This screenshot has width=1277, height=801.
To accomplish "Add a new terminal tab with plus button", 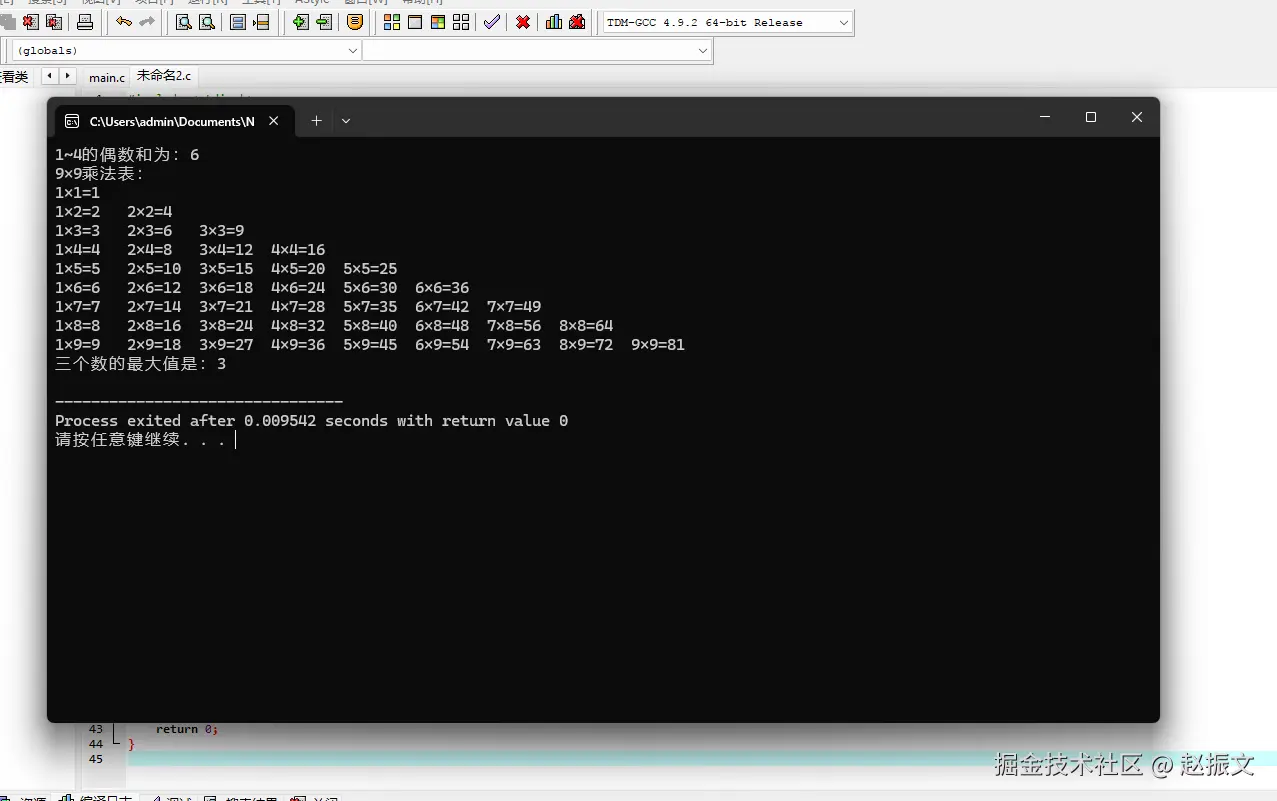I will [316, 120].
